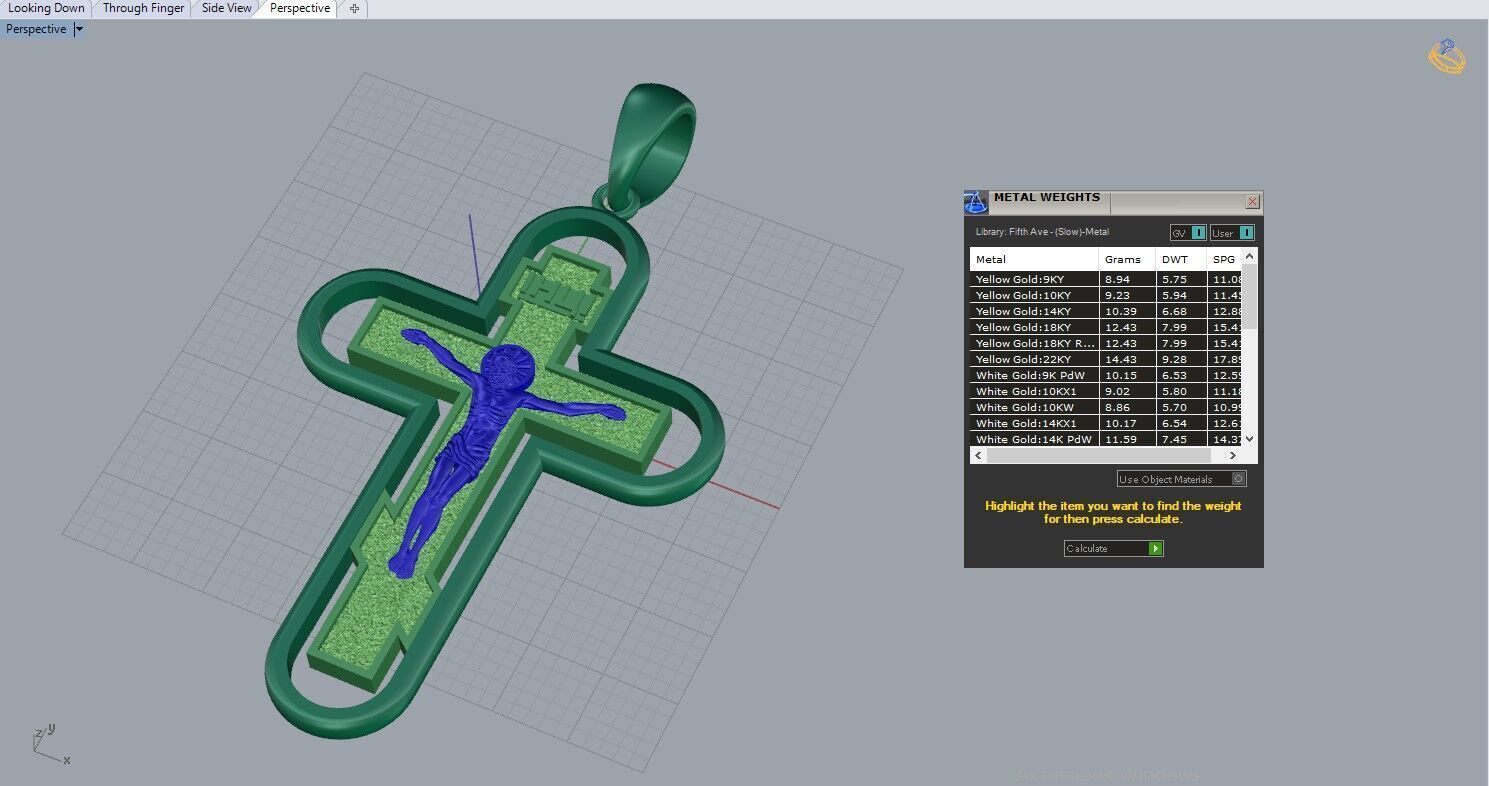Select the White Gold:10KW row

click(1105, 407)
